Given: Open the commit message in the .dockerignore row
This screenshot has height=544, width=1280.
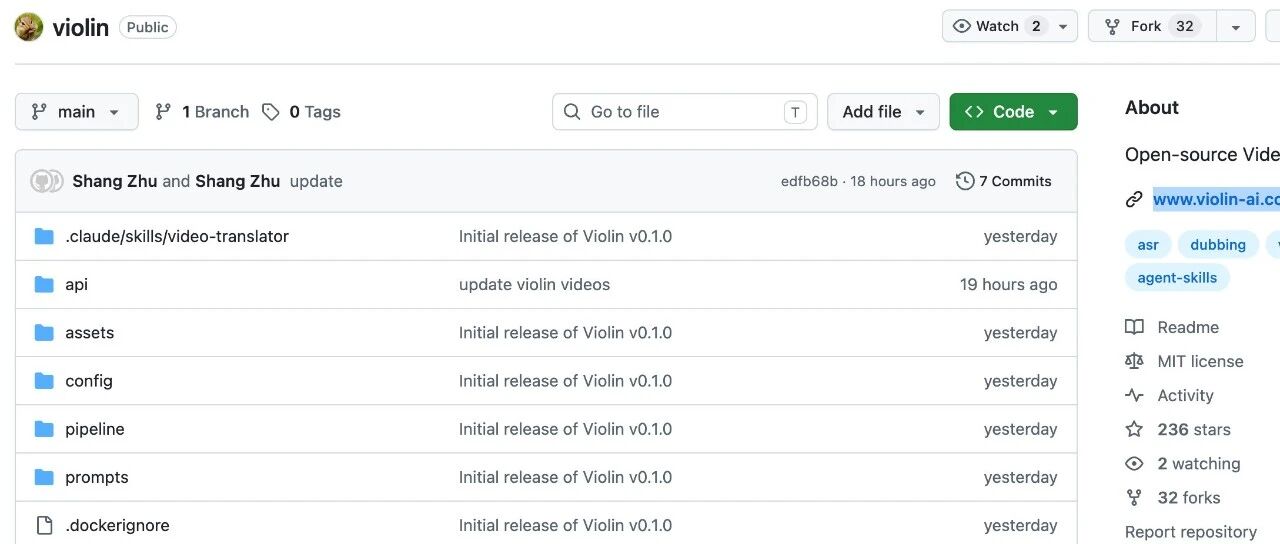Looking at the screenshot, I should click(x=565, y=525).
